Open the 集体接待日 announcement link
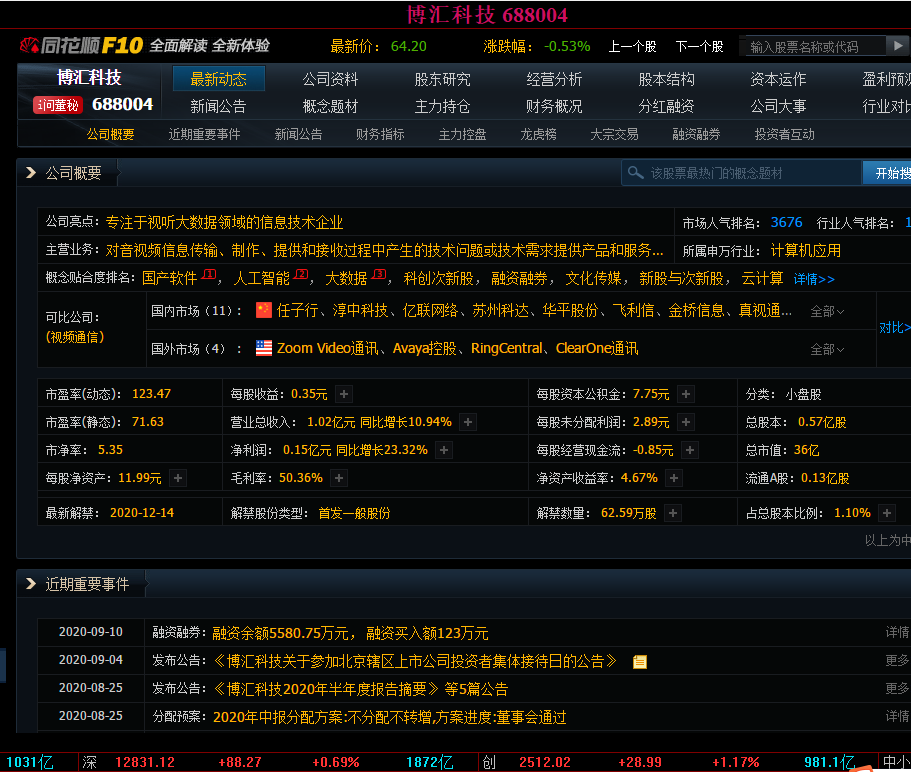911x772 pixels. click(x=415, y=662)
